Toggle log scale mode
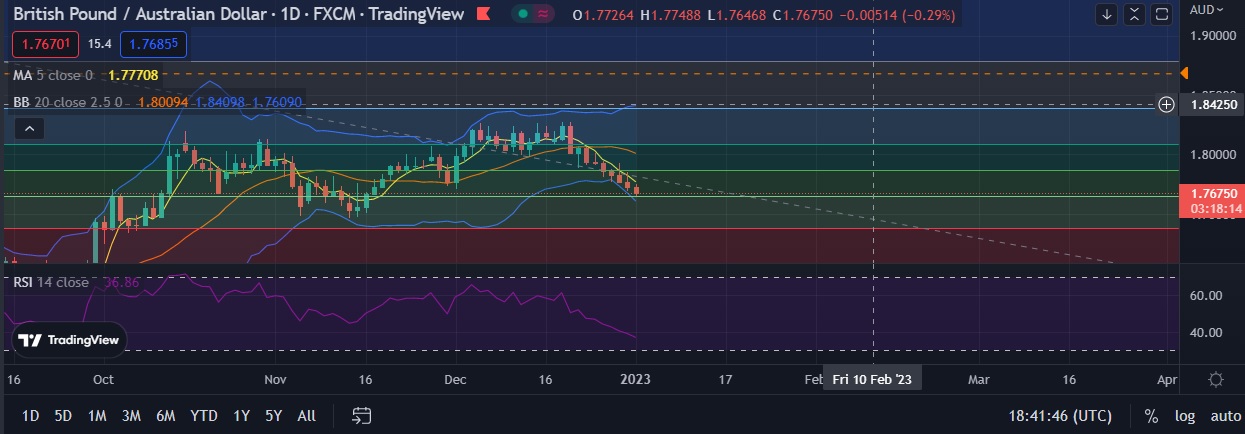The image size is (1245, 434). (1184, 415)
